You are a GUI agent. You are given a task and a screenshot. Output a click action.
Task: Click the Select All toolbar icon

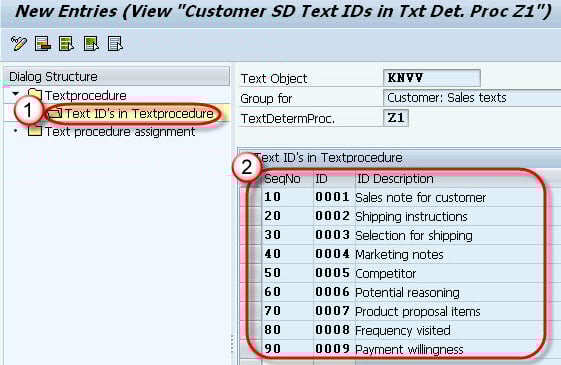pyautogui.click(x=67, y=44)
